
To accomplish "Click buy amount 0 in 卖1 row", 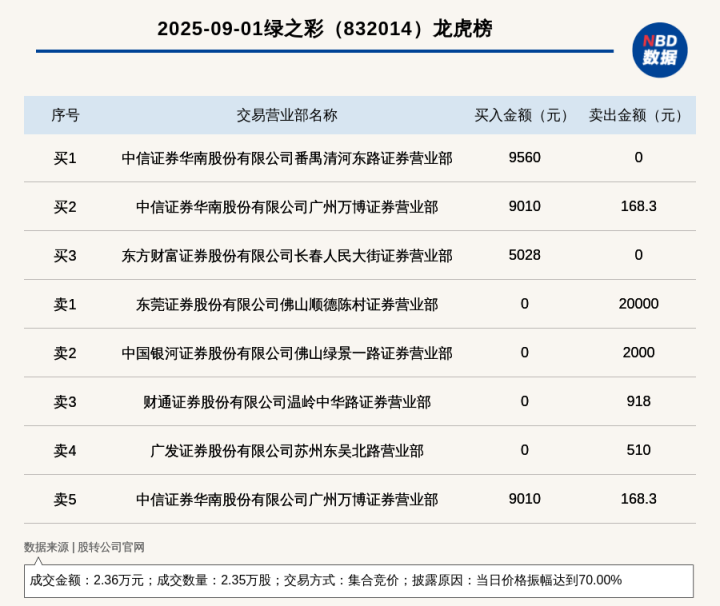I will point(524,303).
